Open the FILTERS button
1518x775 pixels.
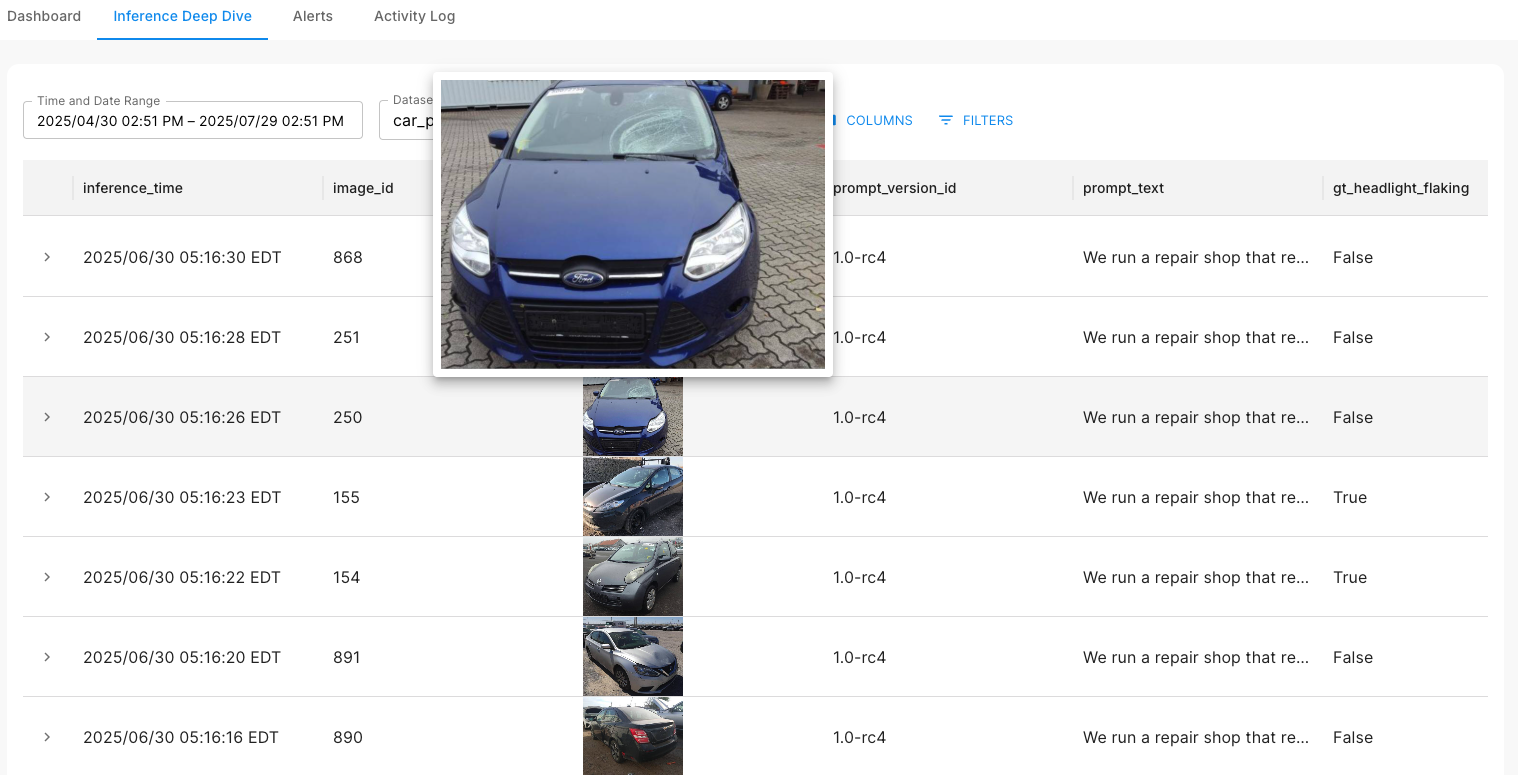click(x=976, y=120)
